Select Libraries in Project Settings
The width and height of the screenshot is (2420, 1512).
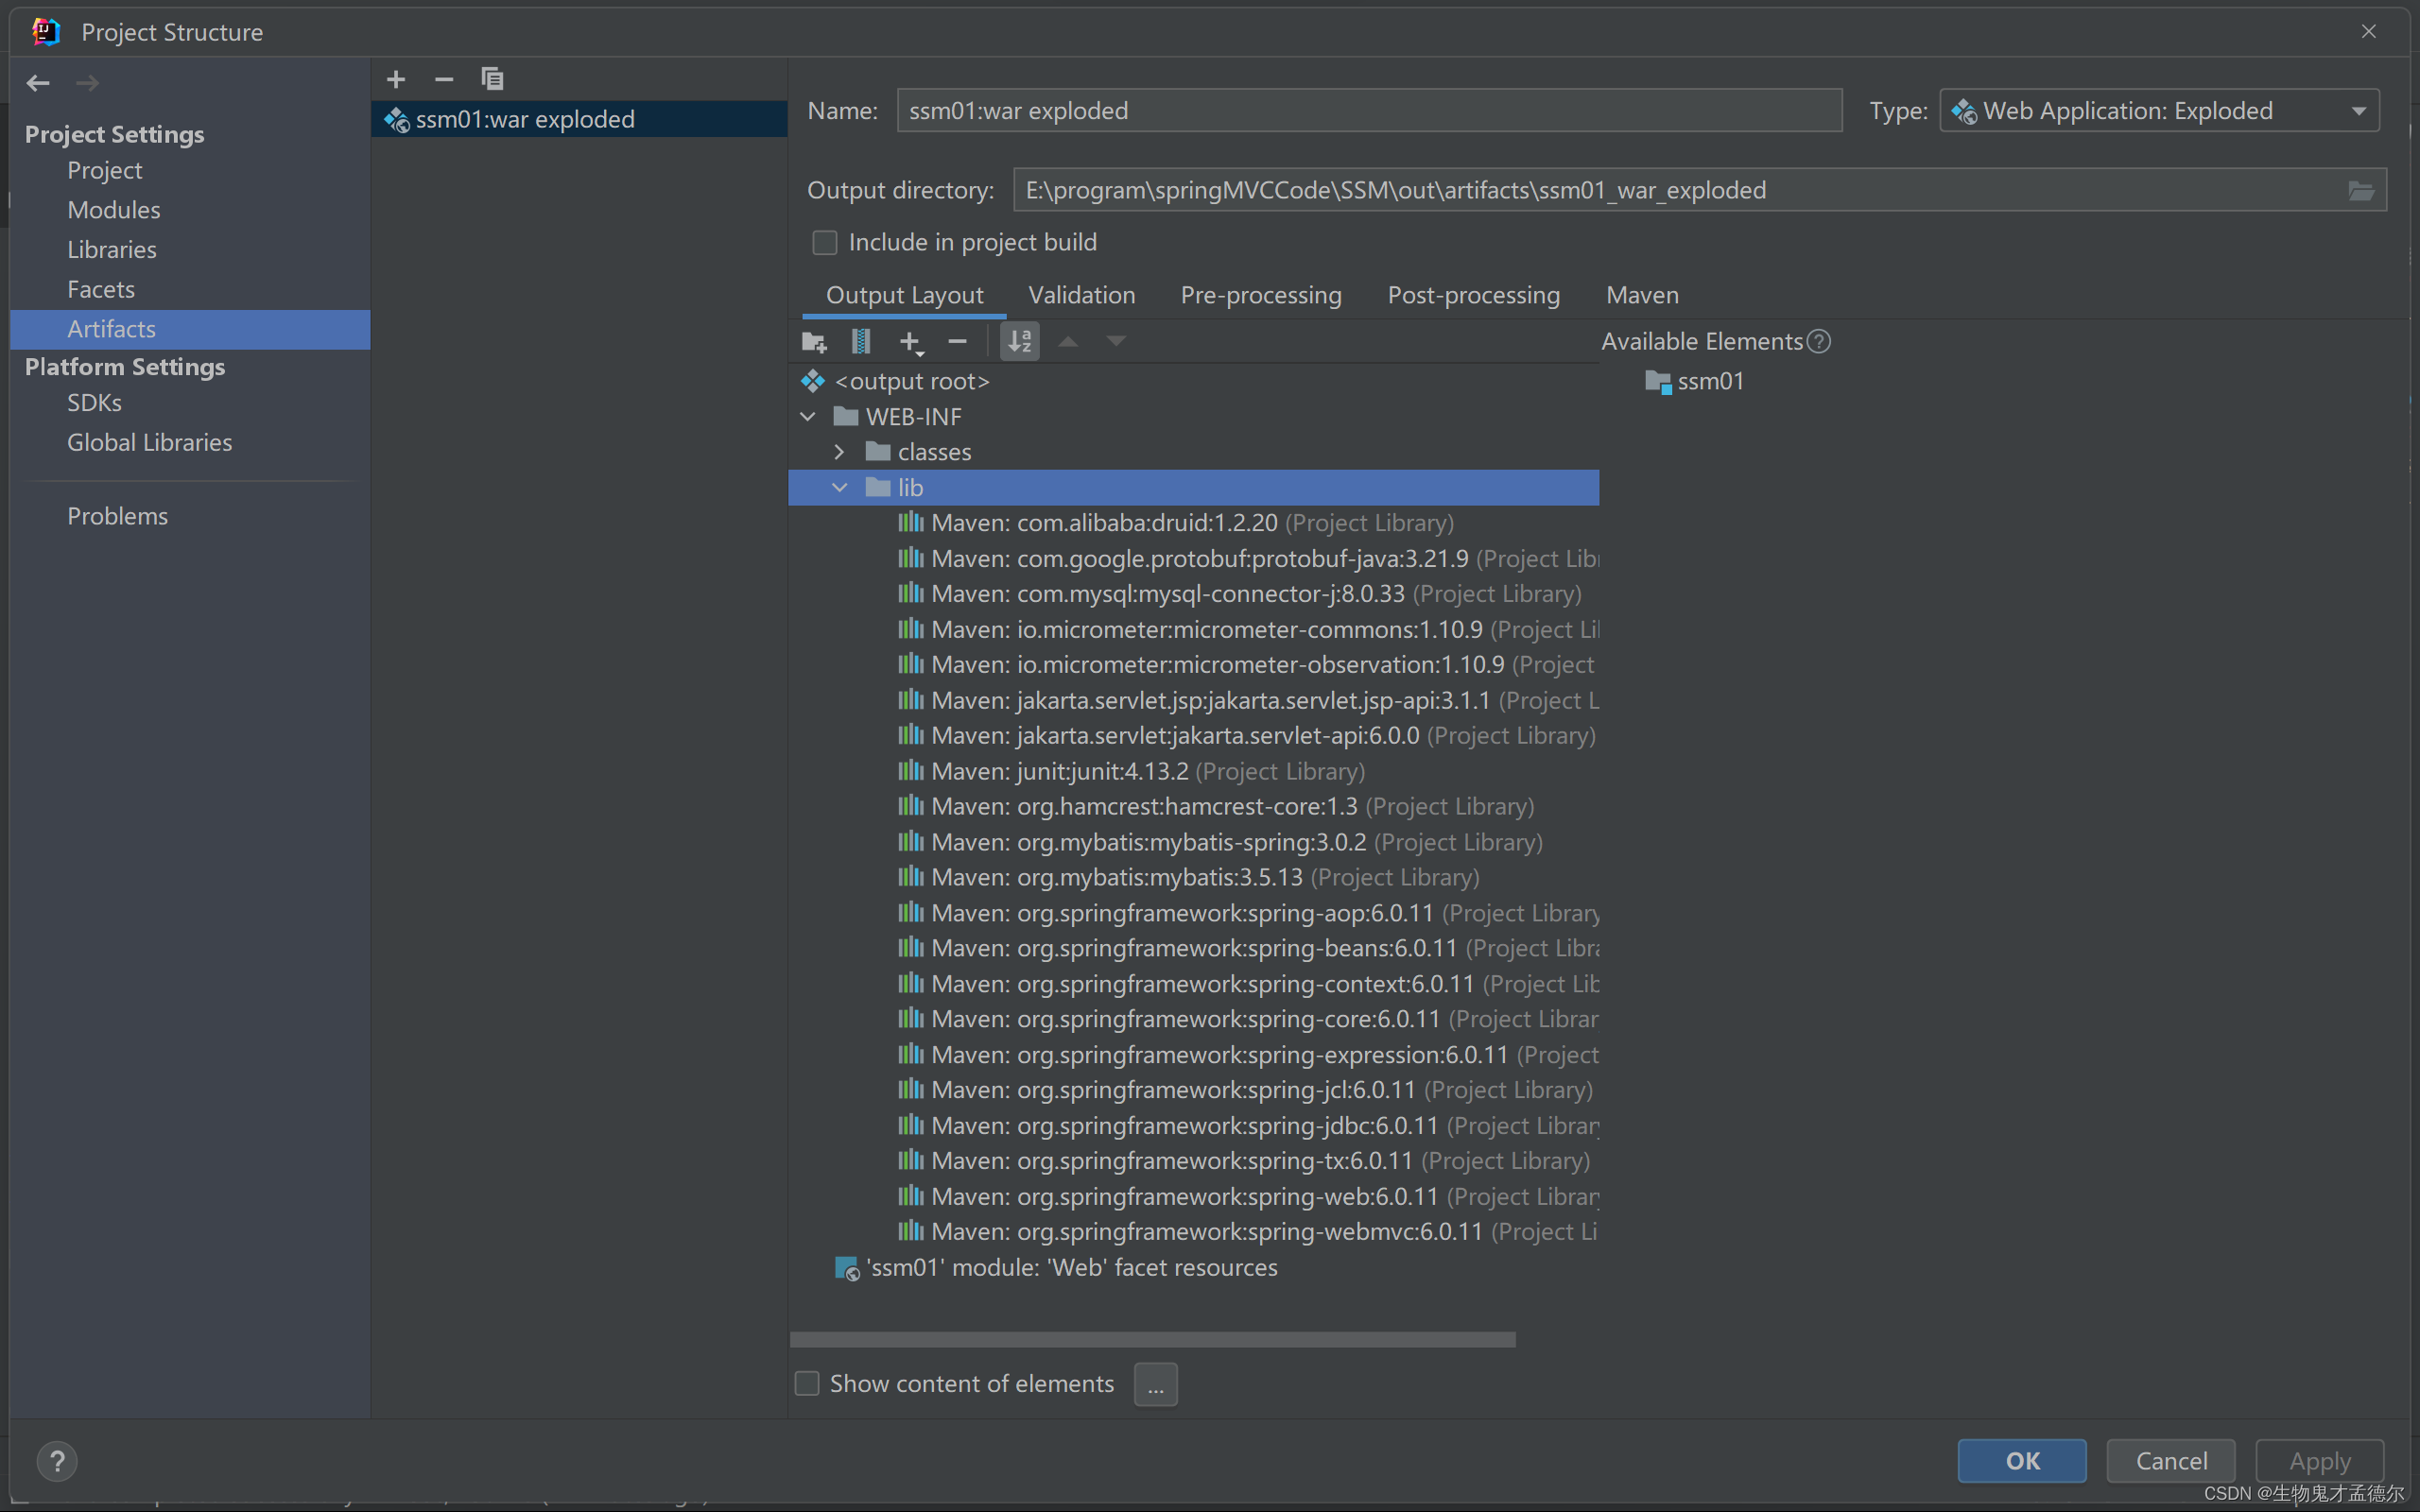[x=112, y=250]
